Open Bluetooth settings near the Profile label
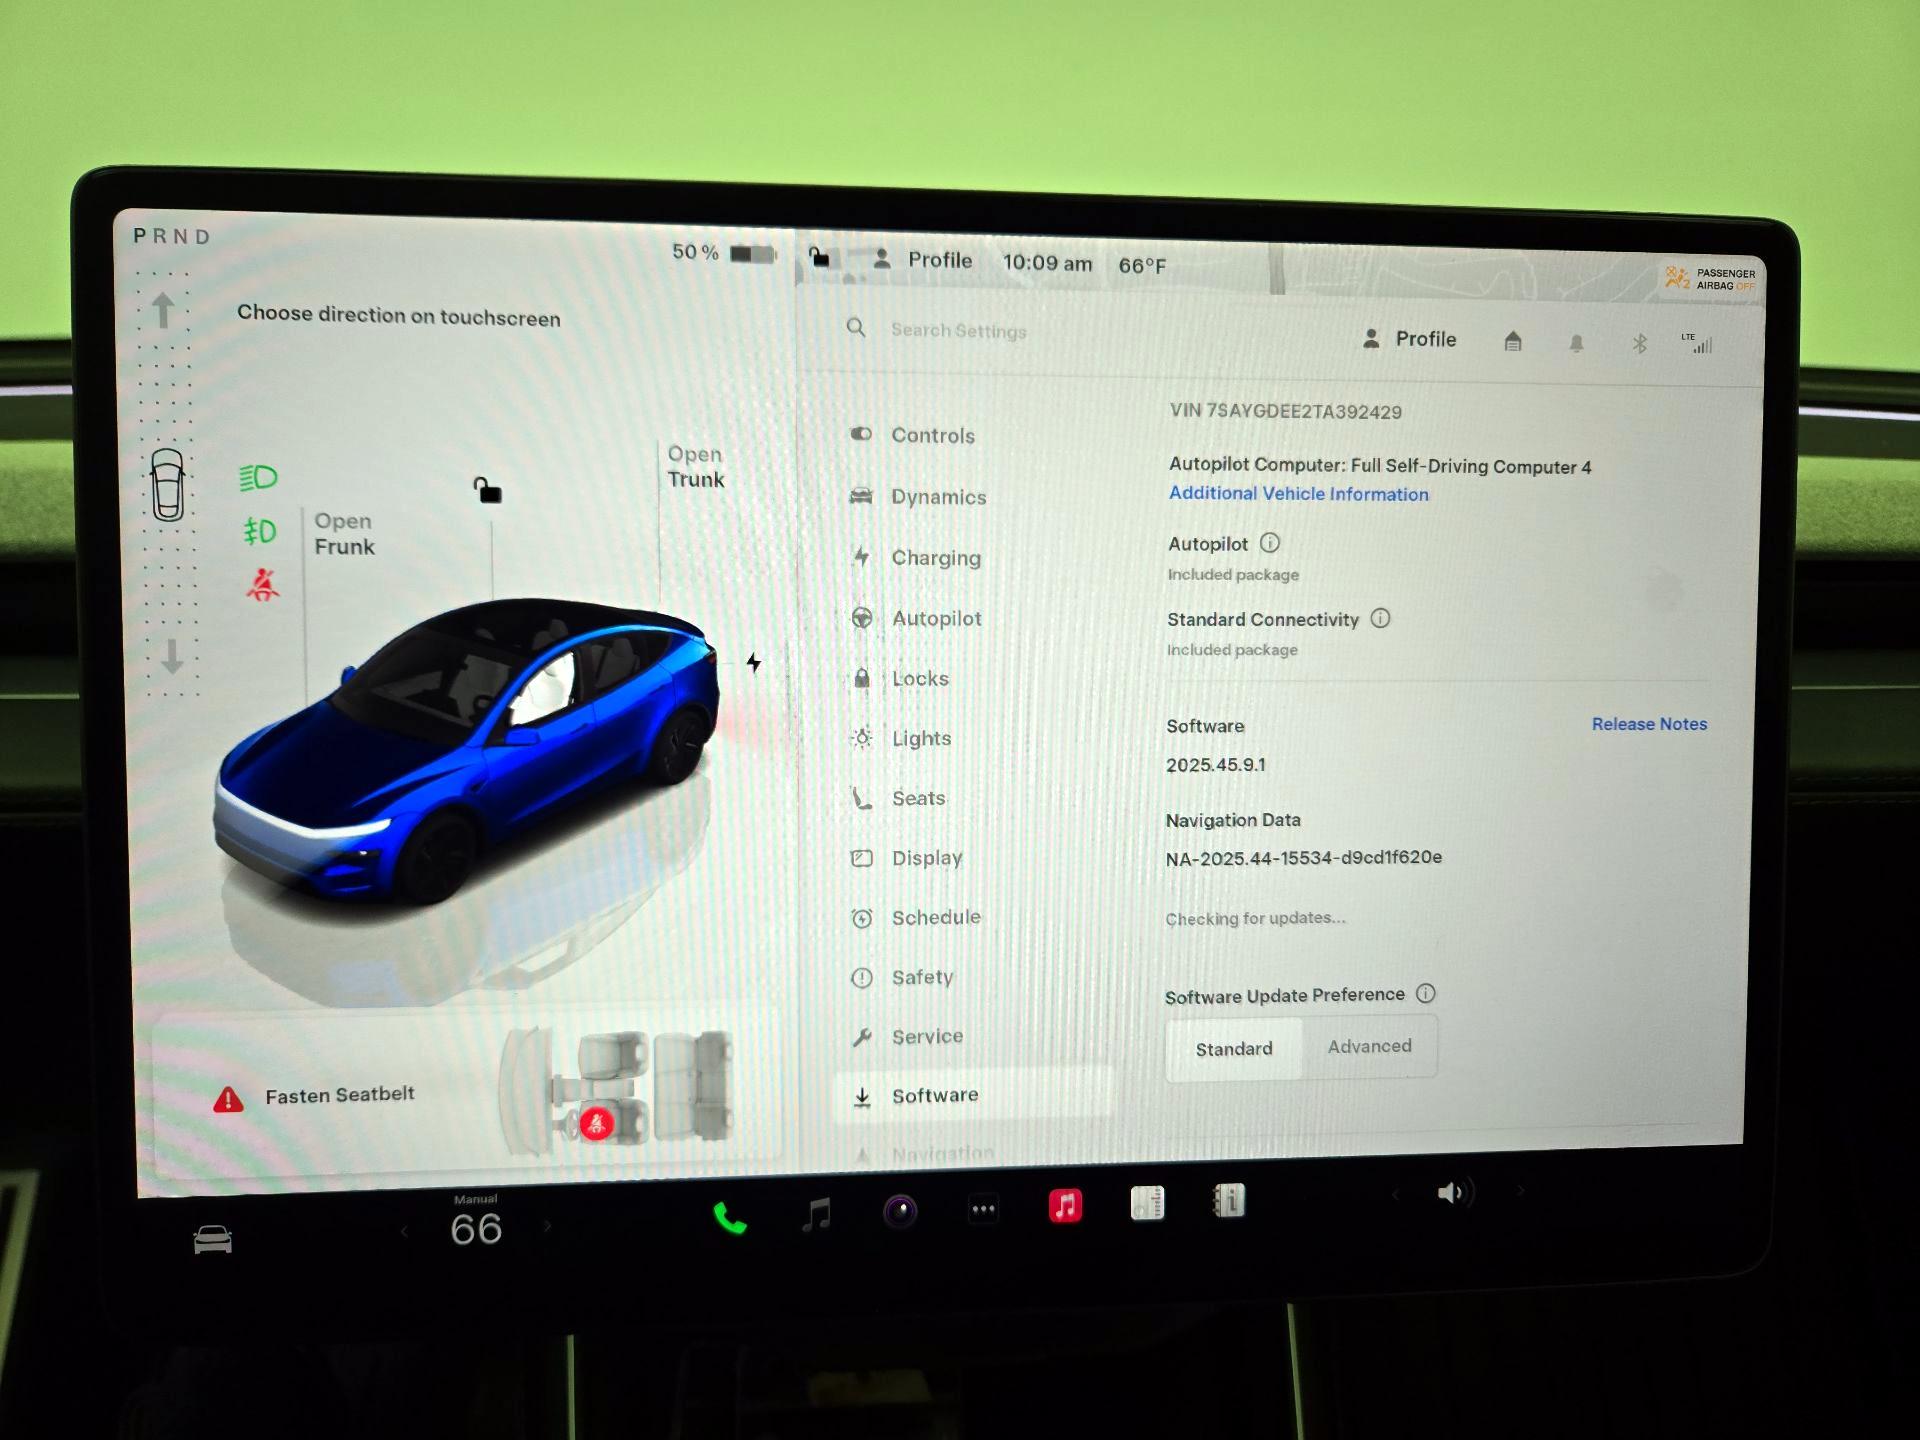Screen dimensions: 1920x1440 click(1638, 342)
